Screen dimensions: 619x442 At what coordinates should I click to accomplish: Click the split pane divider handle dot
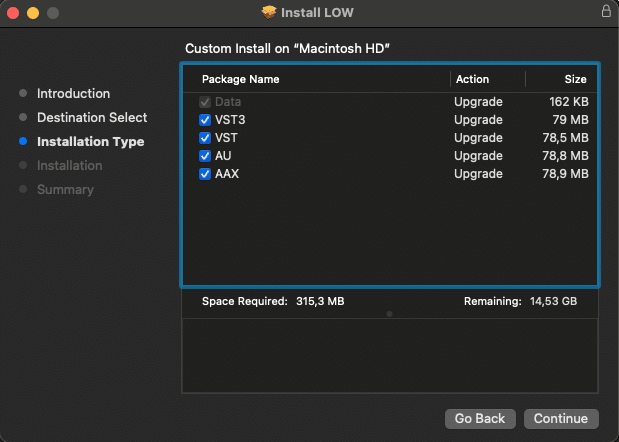click(x=389, y=314)
